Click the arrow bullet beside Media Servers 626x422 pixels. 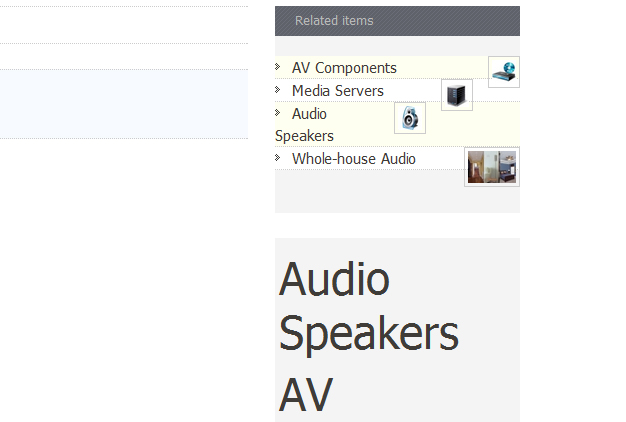(x=278, y=89)
